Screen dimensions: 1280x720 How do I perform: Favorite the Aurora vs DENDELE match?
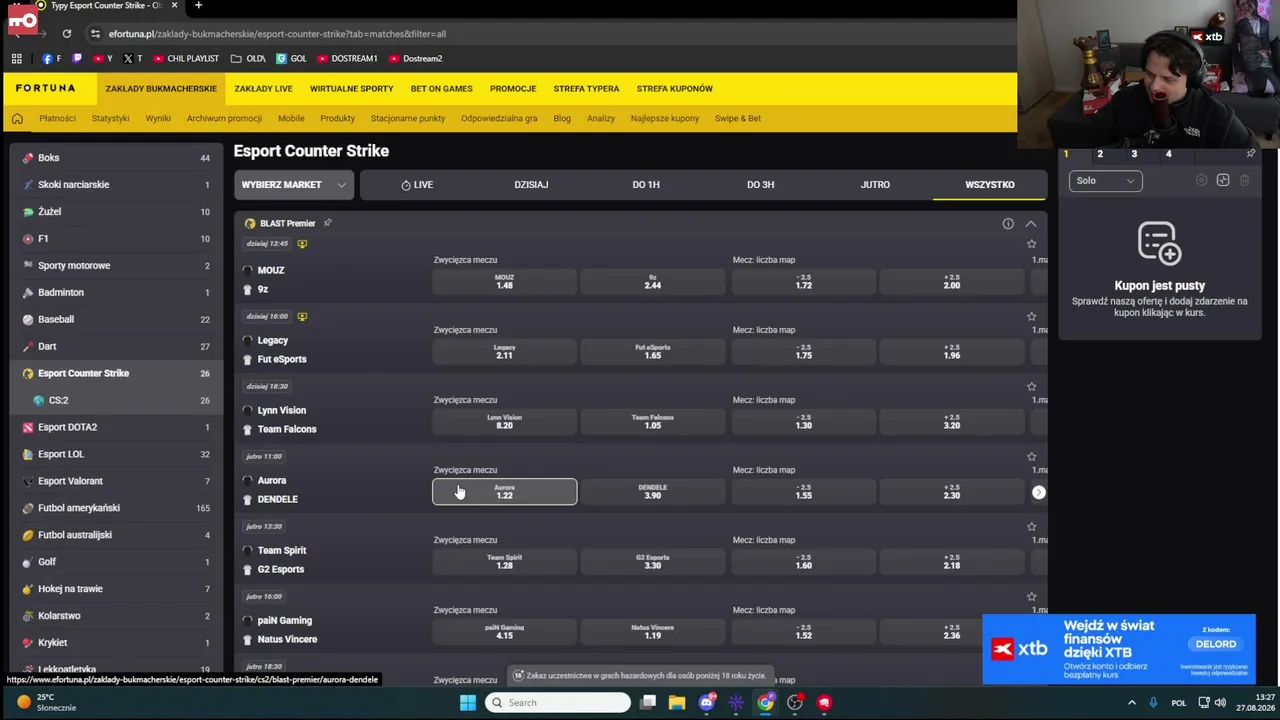tap(1032, 456)
